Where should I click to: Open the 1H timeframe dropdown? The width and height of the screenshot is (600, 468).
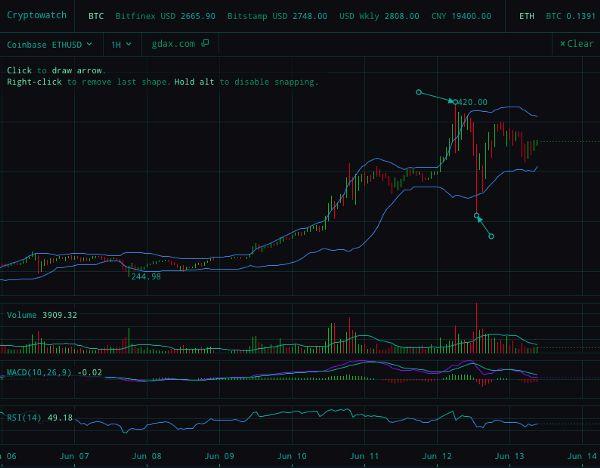121,45
